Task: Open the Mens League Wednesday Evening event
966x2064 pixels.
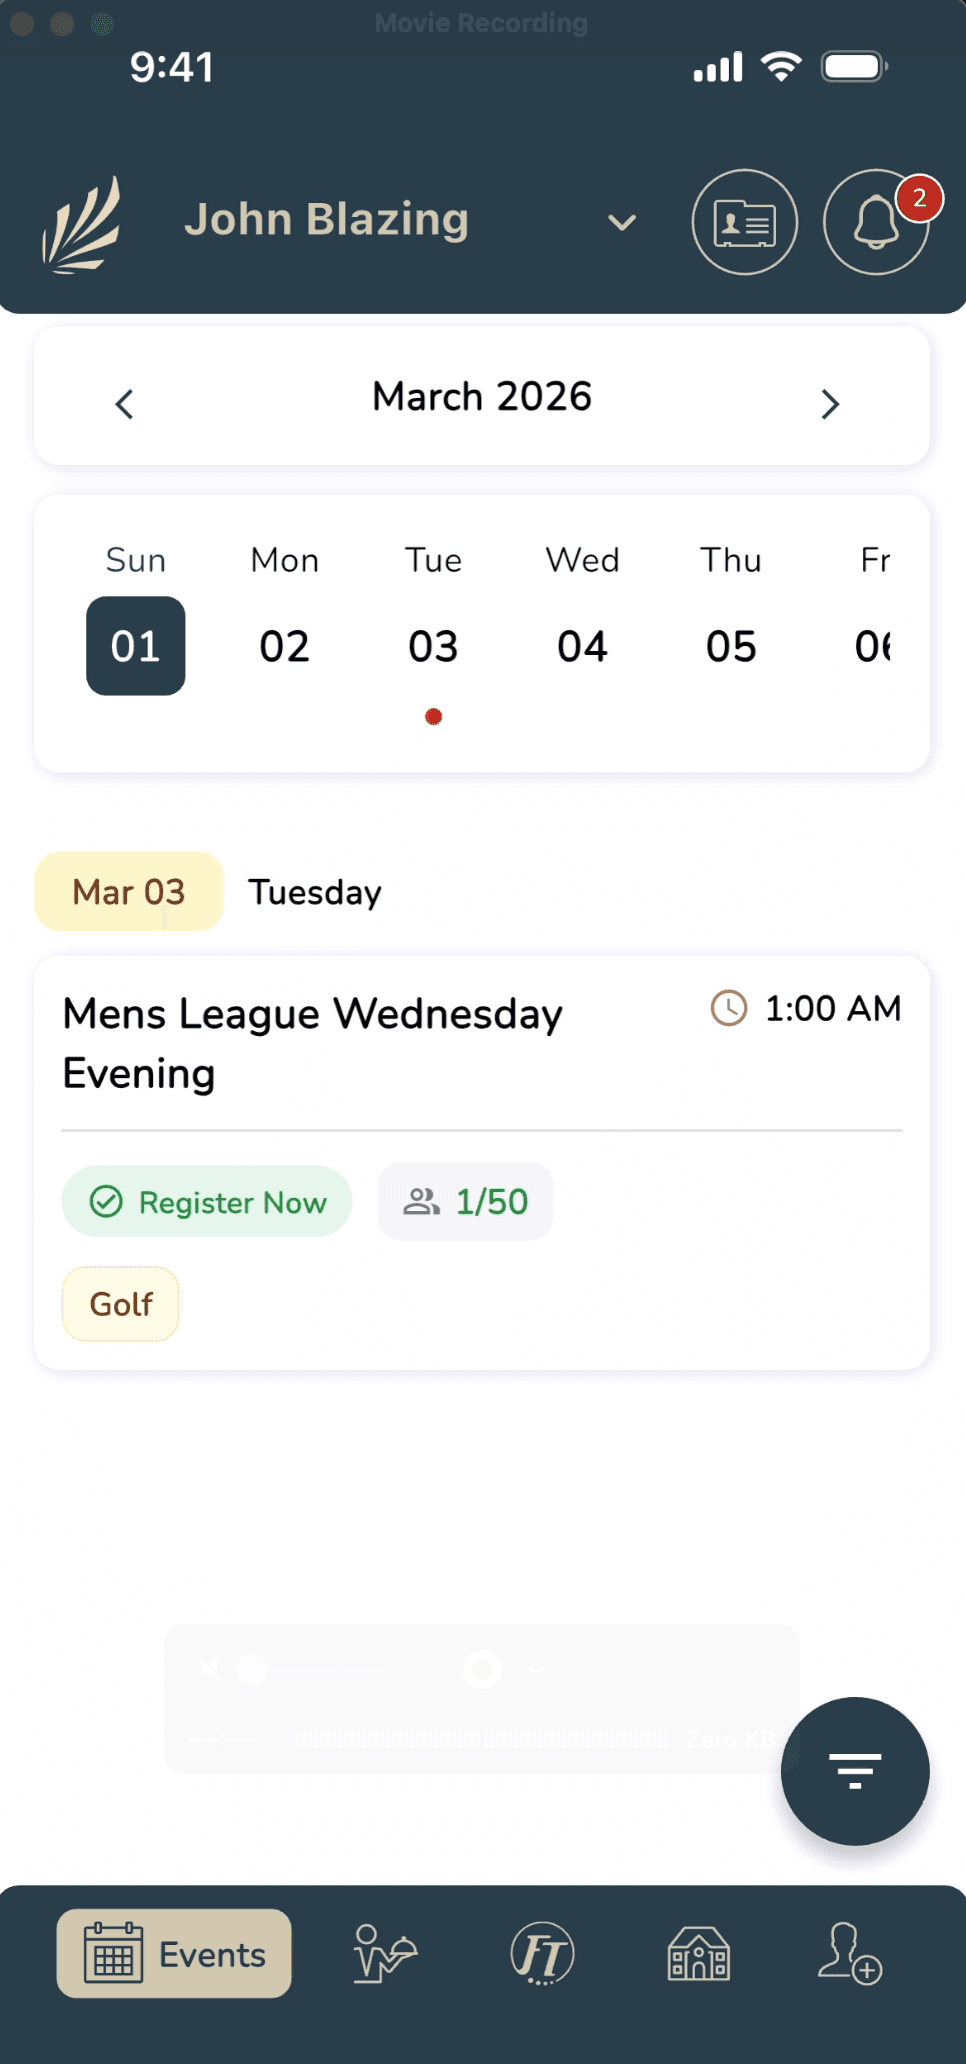Action: (313, 1043)
